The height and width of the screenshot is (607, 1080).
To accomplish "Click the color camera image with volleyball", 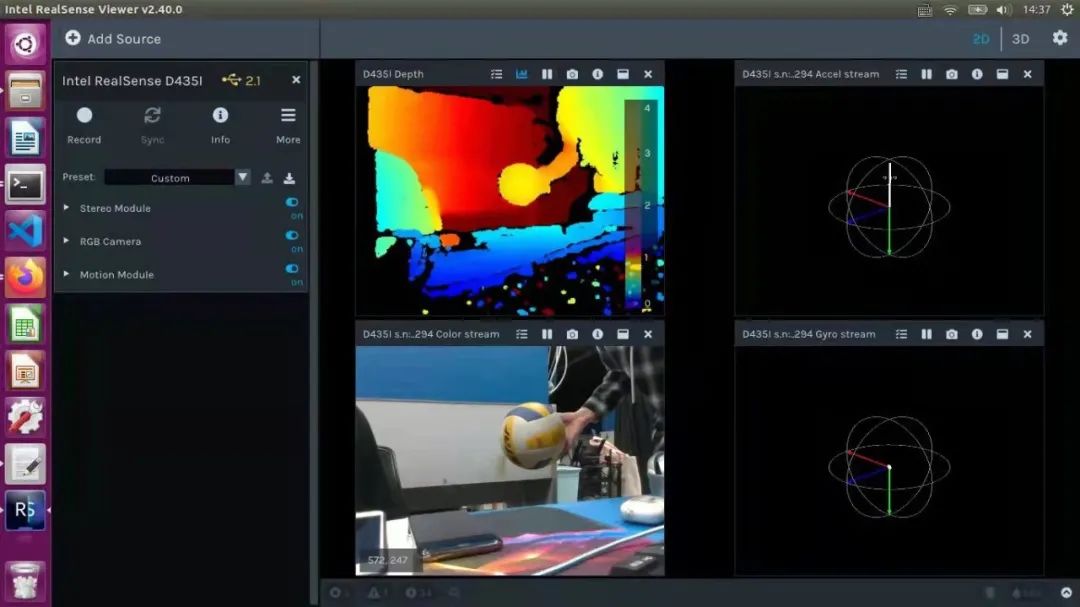I will pos(510,461).
